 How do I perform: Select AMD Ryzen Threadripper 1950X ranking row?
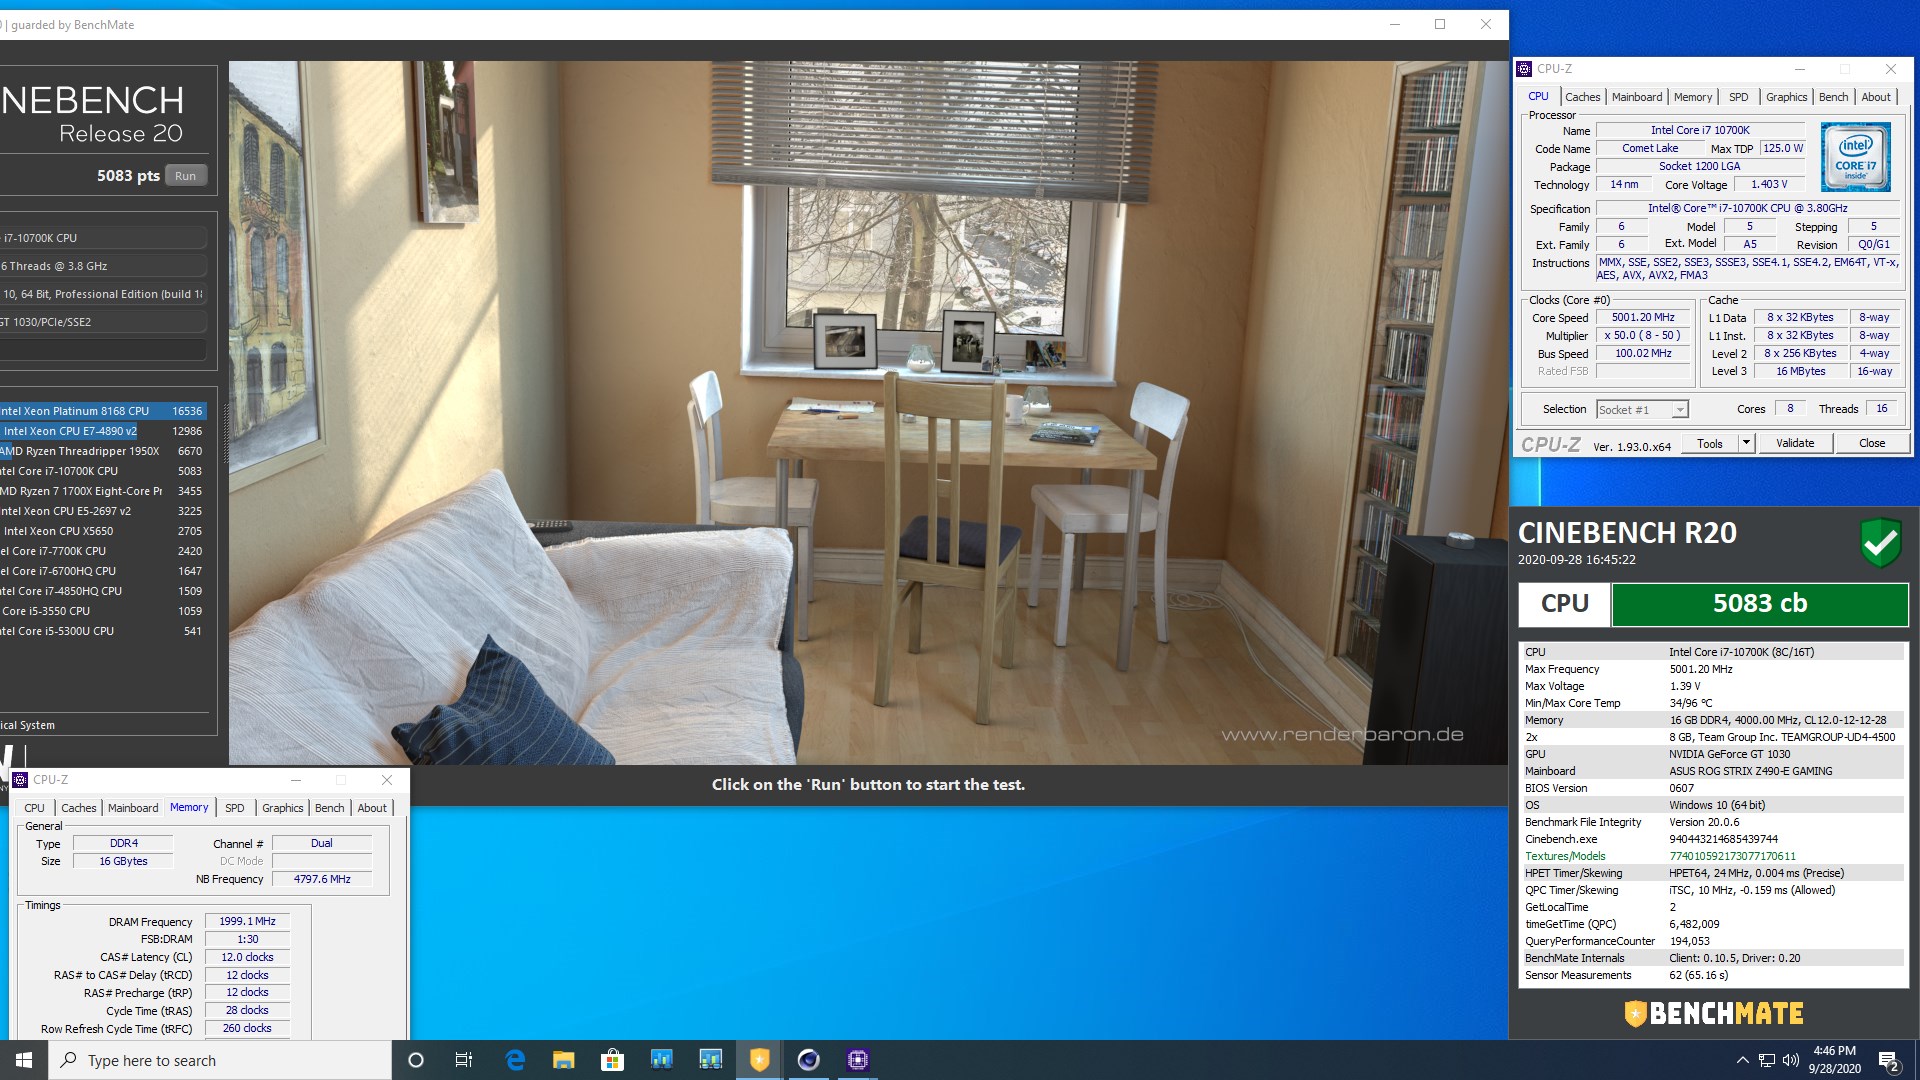[x=103, y=451]
